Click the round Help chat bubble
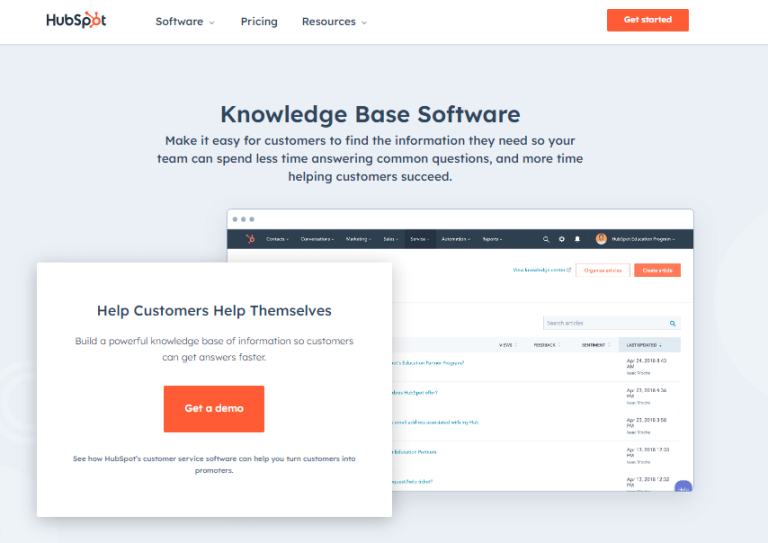 (x=684, y=488)
